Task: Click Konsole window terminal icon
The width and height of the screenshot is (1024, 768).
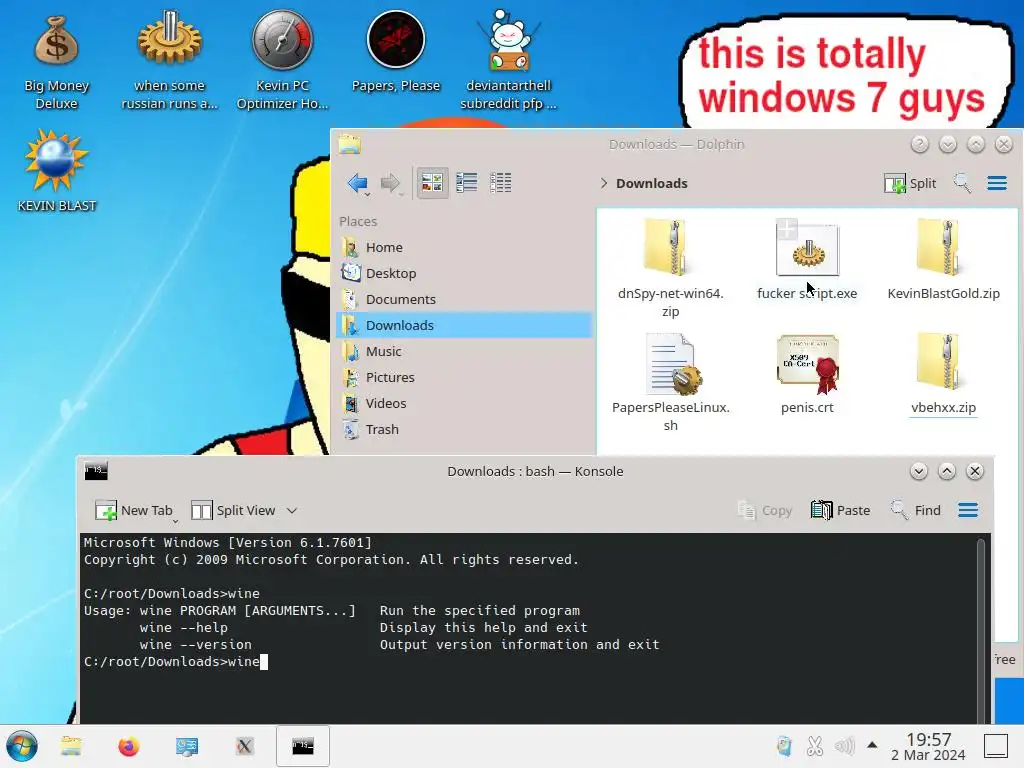Action: 96,471
